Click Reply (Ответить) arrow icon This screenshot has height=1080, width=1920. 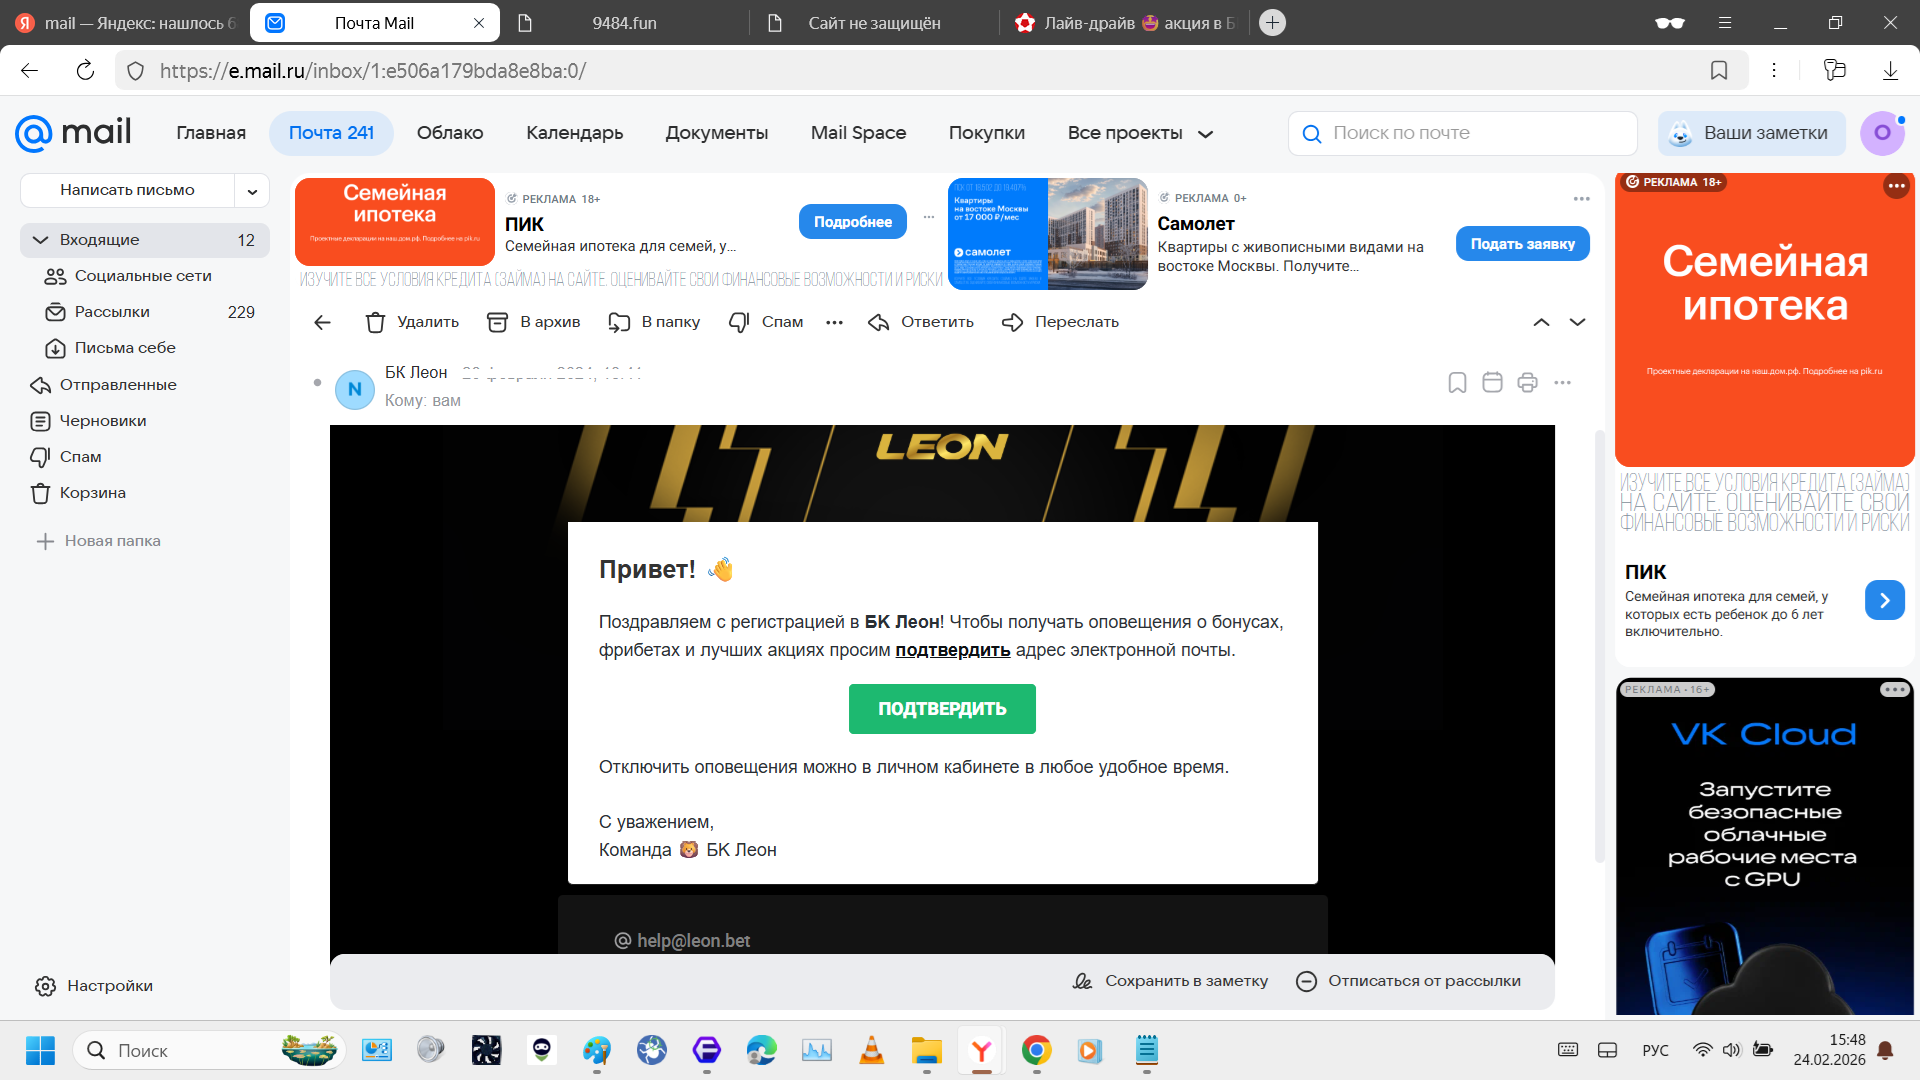click(x=879, y=322)
